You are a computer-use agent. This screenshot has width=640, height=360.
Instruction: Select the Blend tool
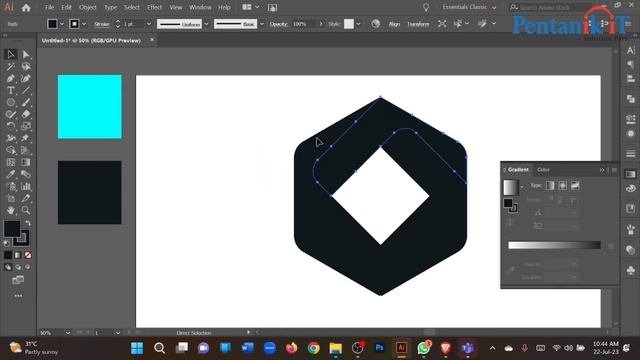tap(26, 174)
